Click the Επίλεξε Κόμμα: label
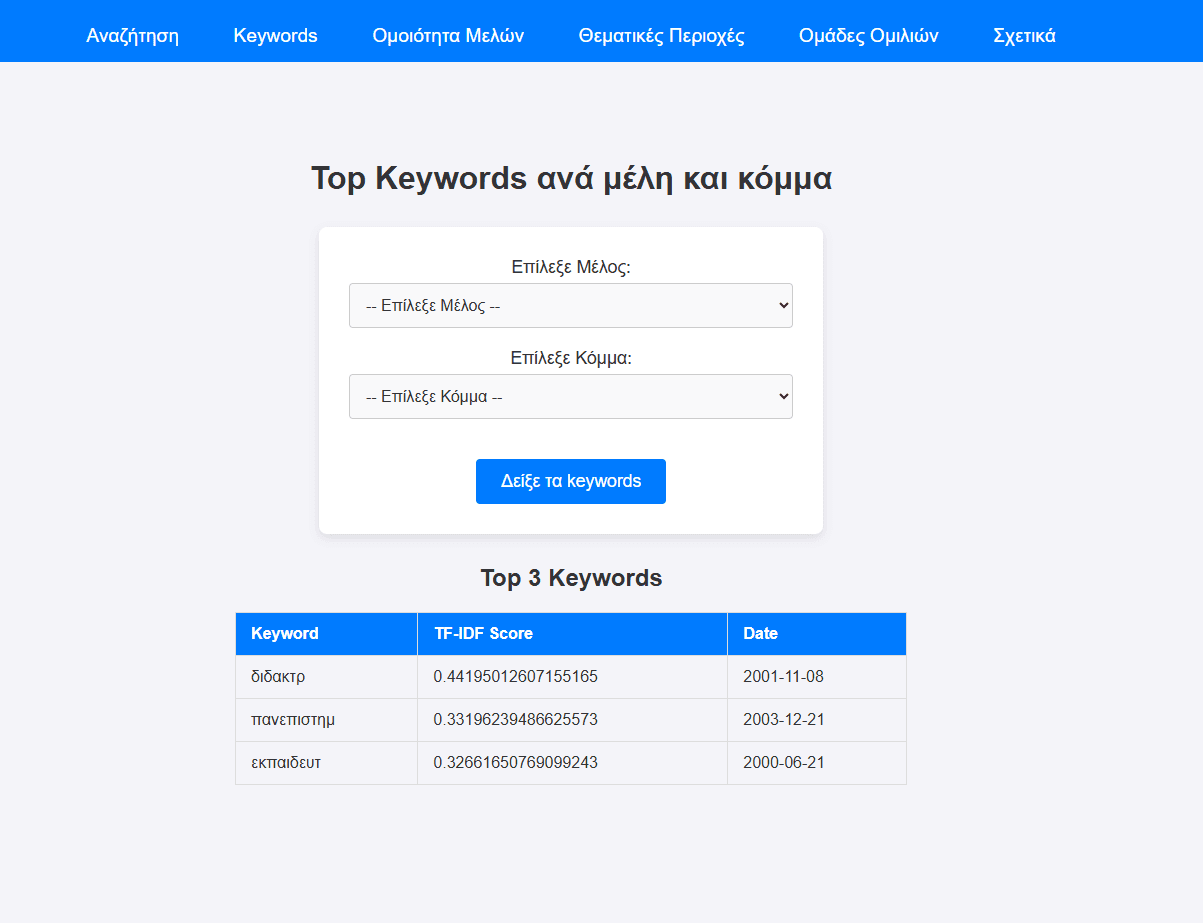 (571, 358)
